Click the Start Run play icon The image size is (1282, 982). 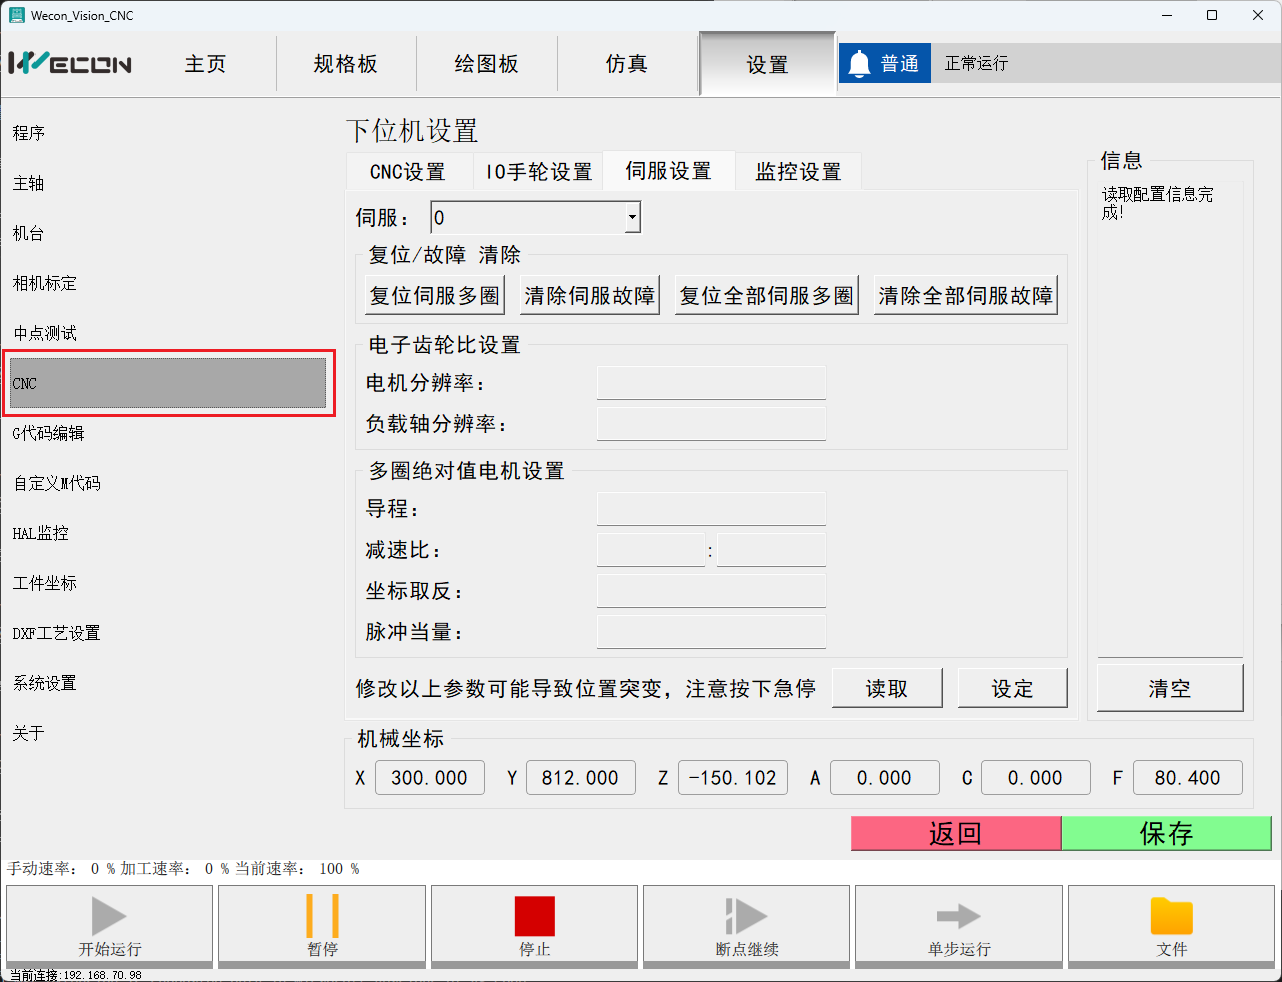[x=109, y=915]
